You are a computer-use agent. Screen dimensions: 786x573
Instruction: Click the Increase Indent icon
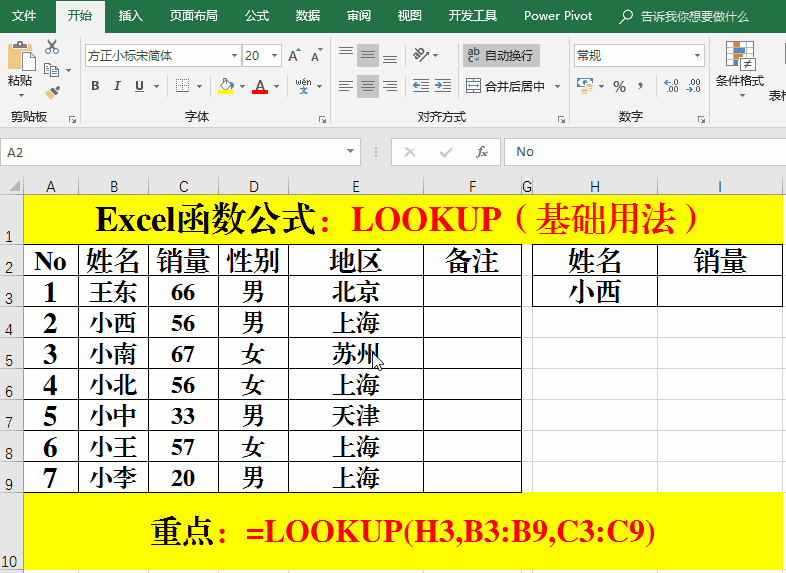[443, 86]
